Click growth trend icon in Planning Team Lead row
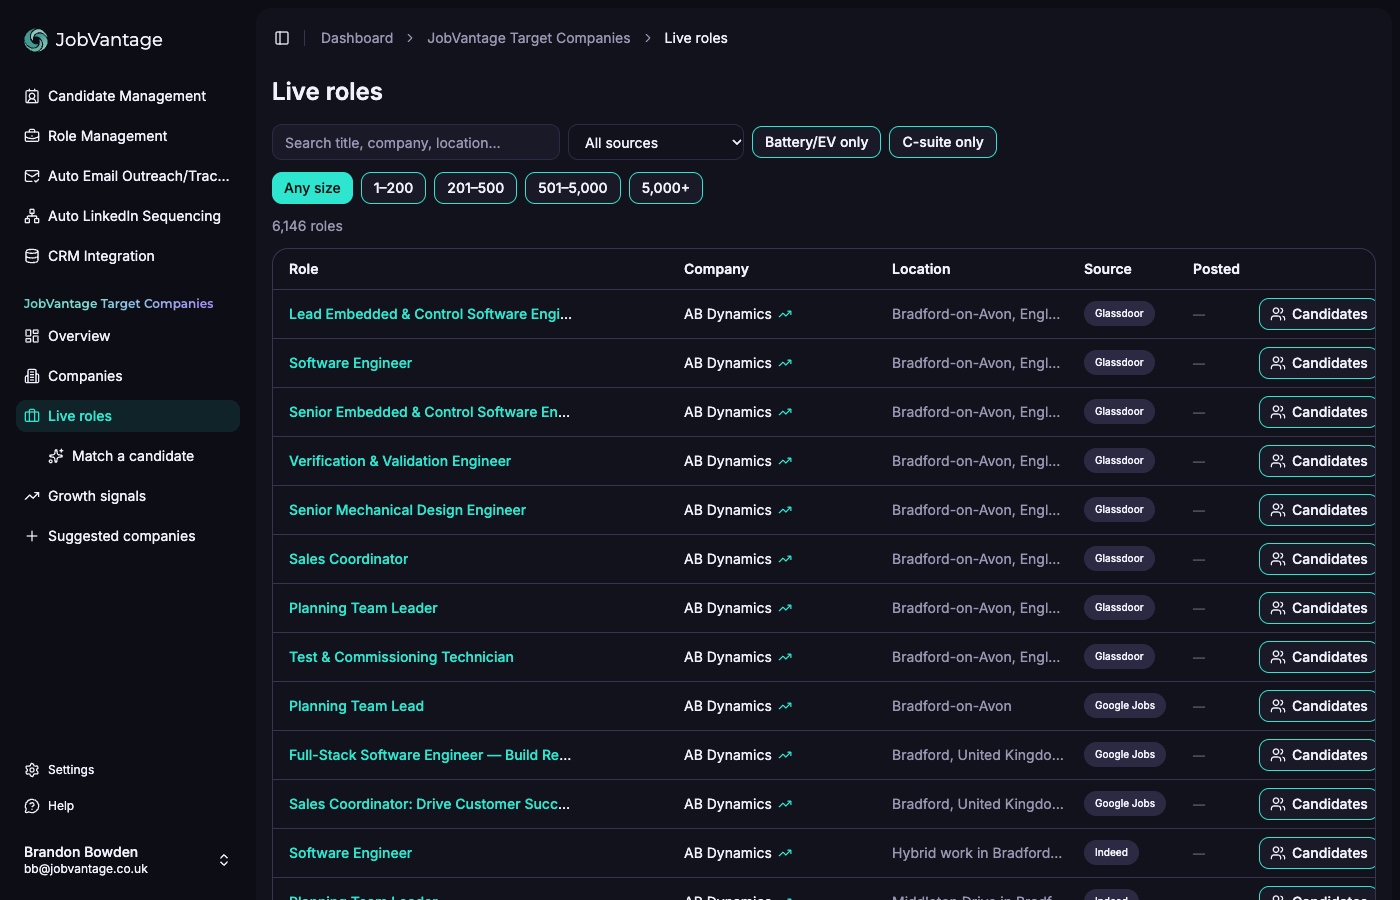1400x900 pixels. tap(785, 706)
